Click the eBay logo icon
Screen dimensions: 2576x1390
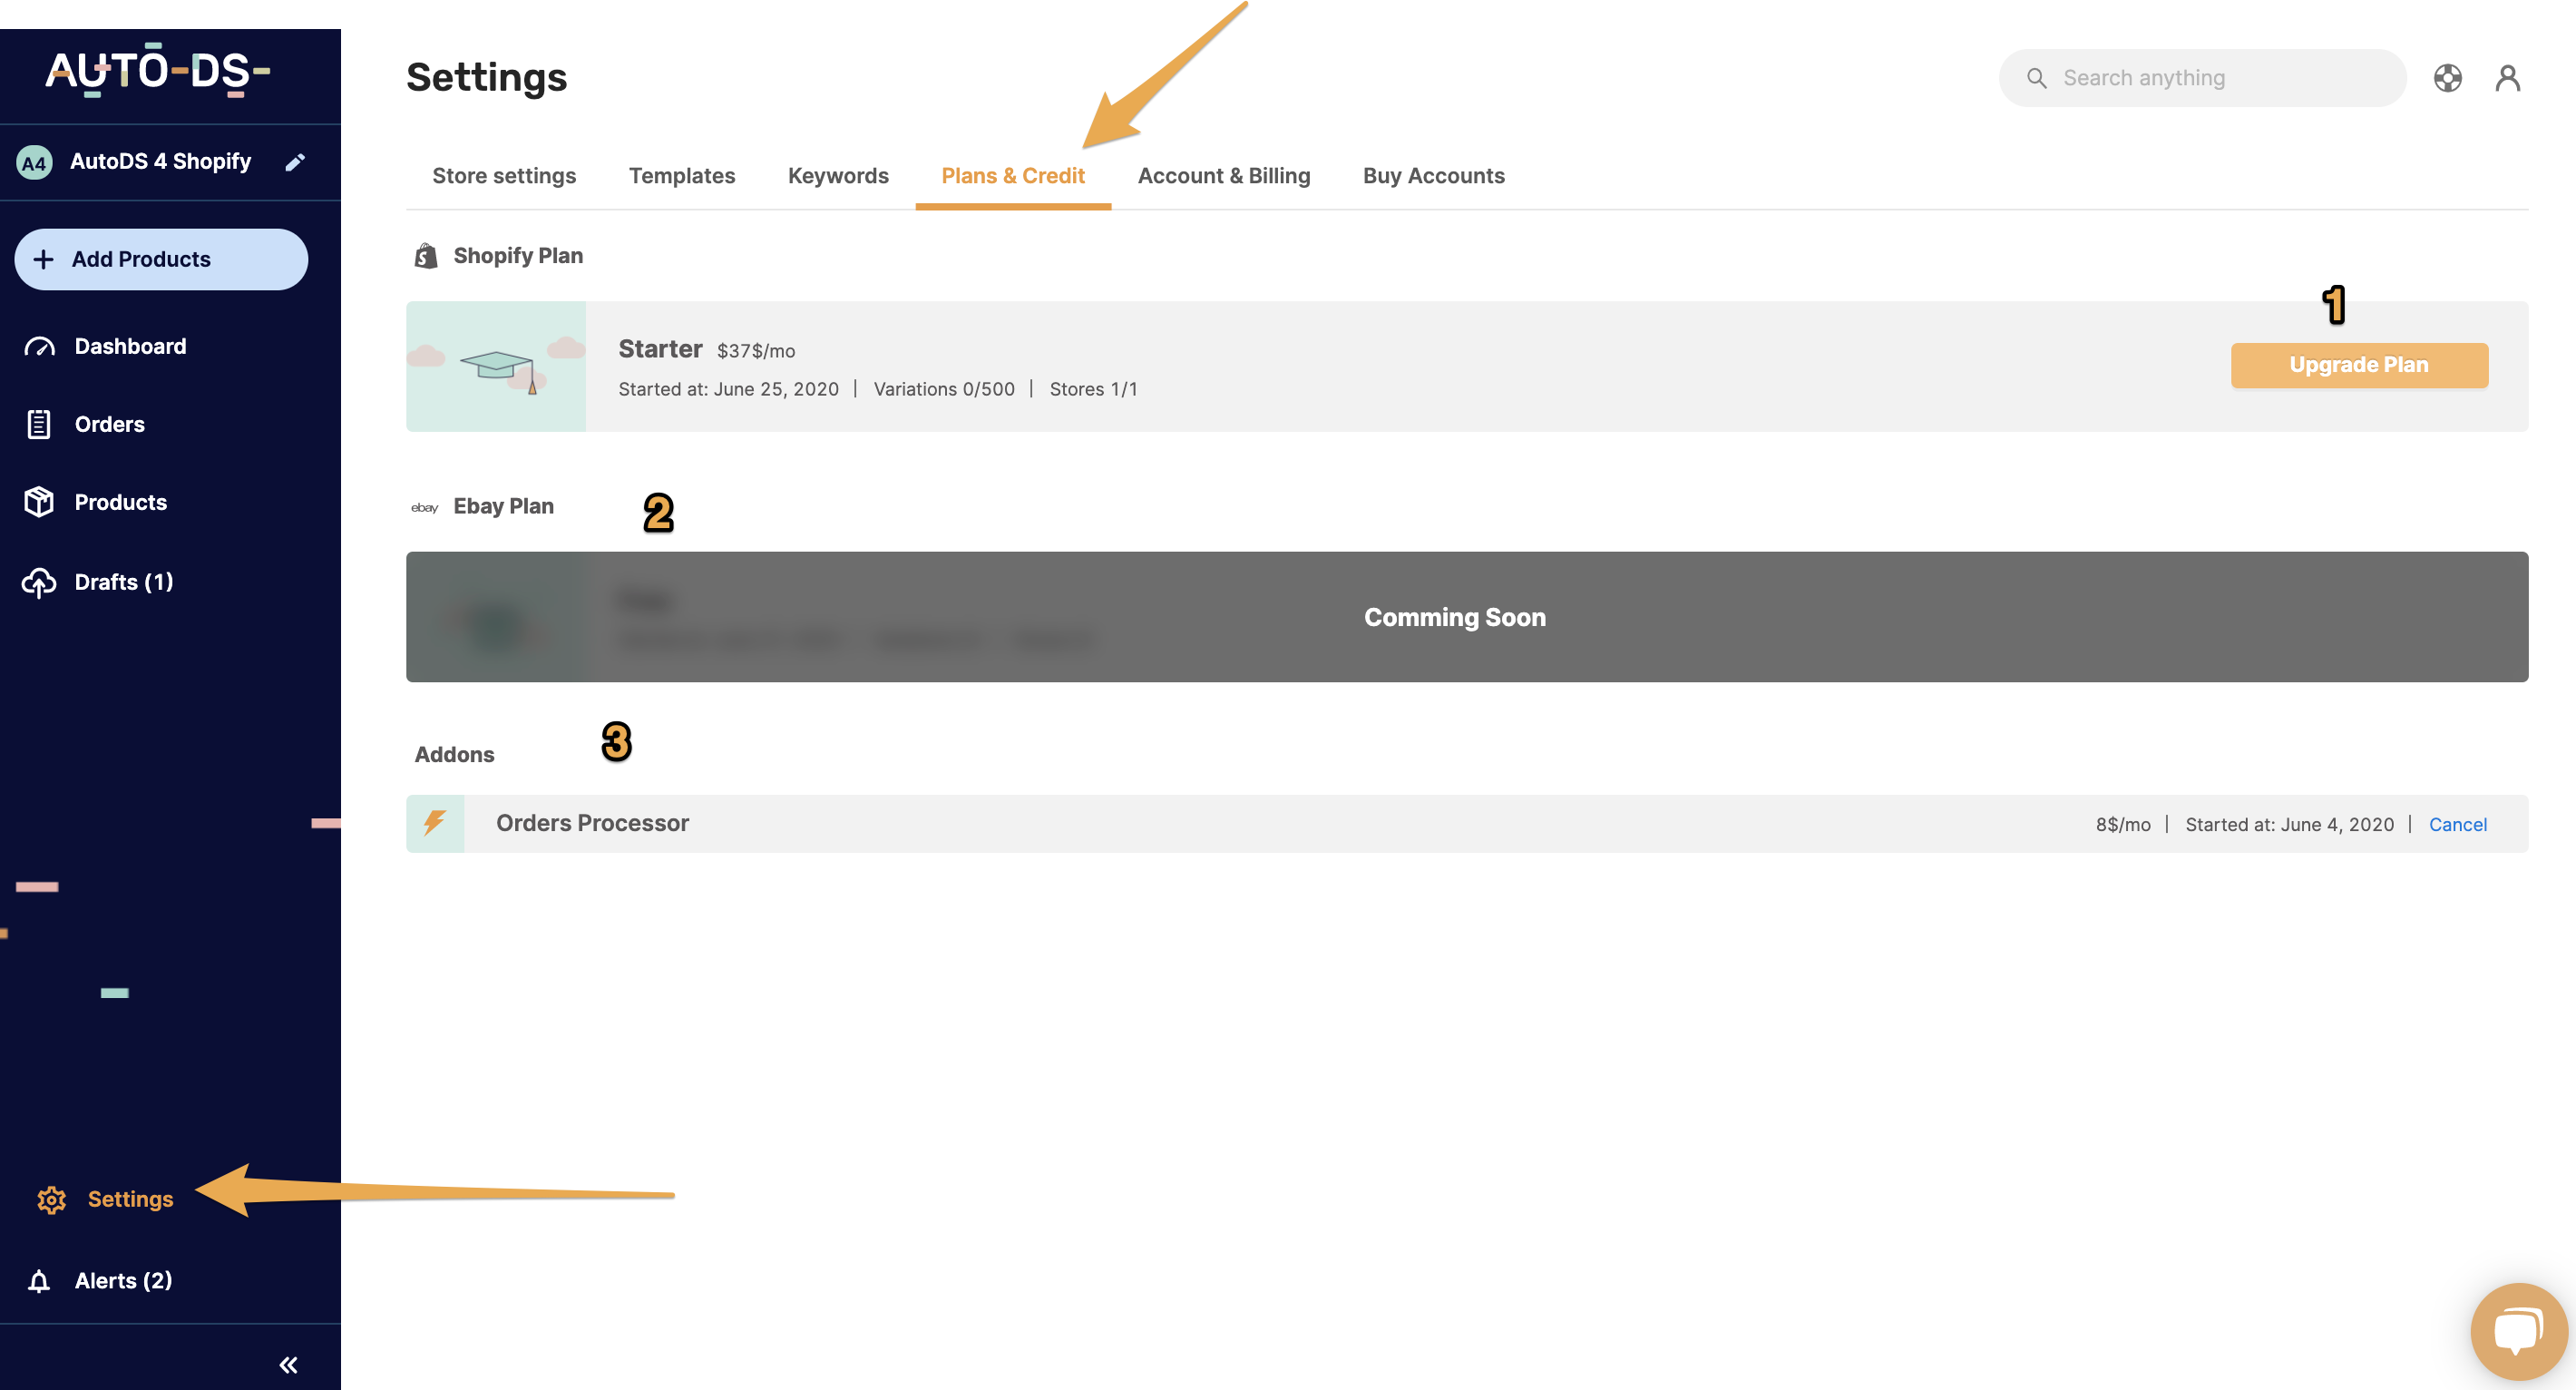pos(424,508)
